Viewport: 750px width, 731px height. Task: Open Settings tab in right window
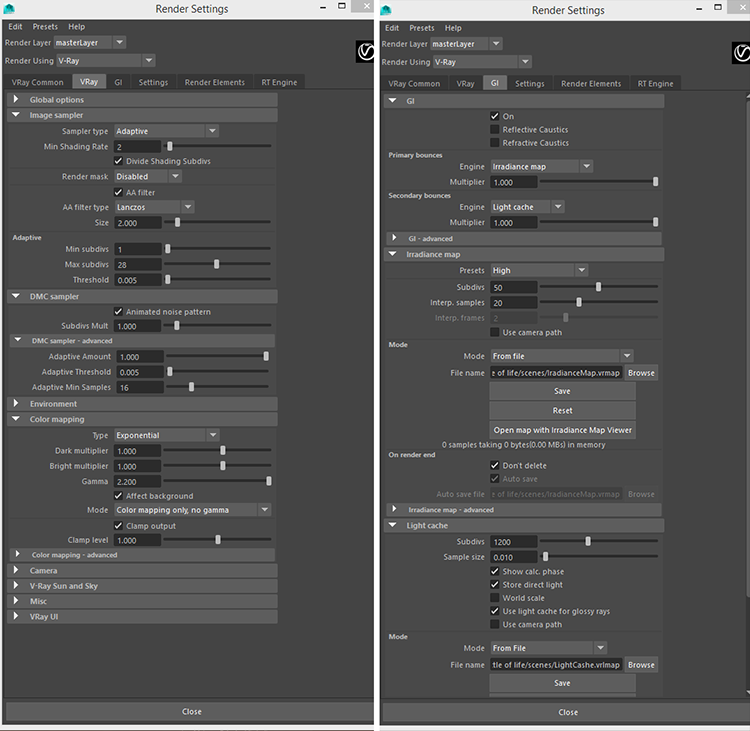pos(529,83)
